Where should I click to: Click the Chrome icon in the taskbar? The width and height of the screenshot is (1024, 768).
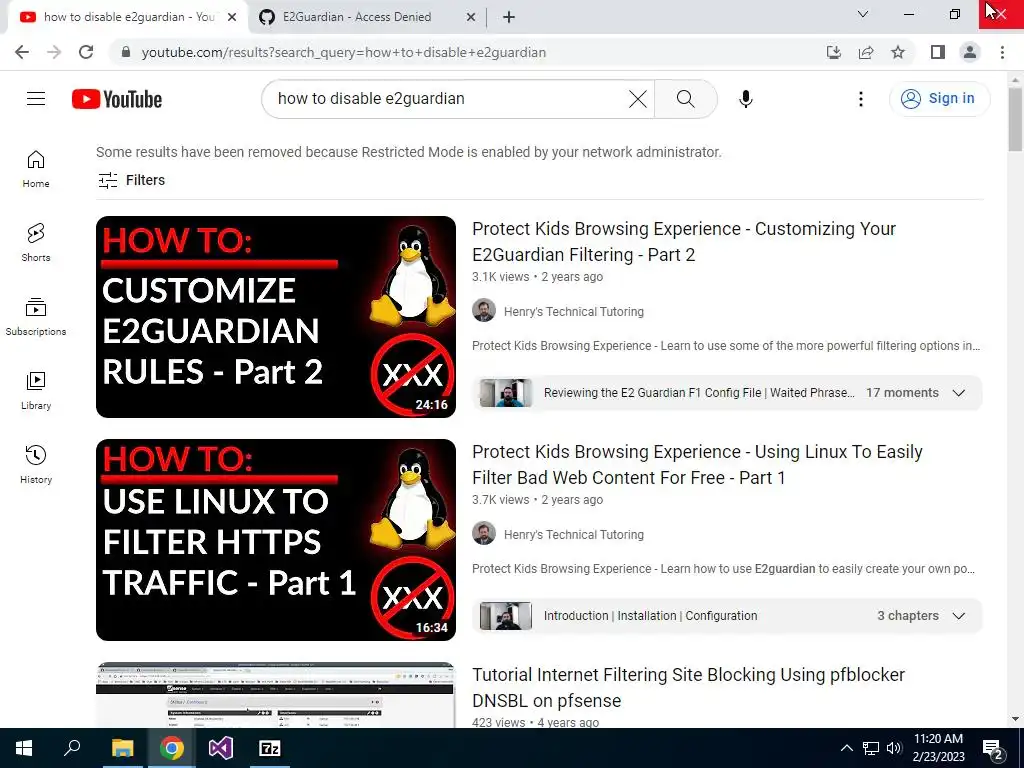pyautogui.click(x=172, y=748)
